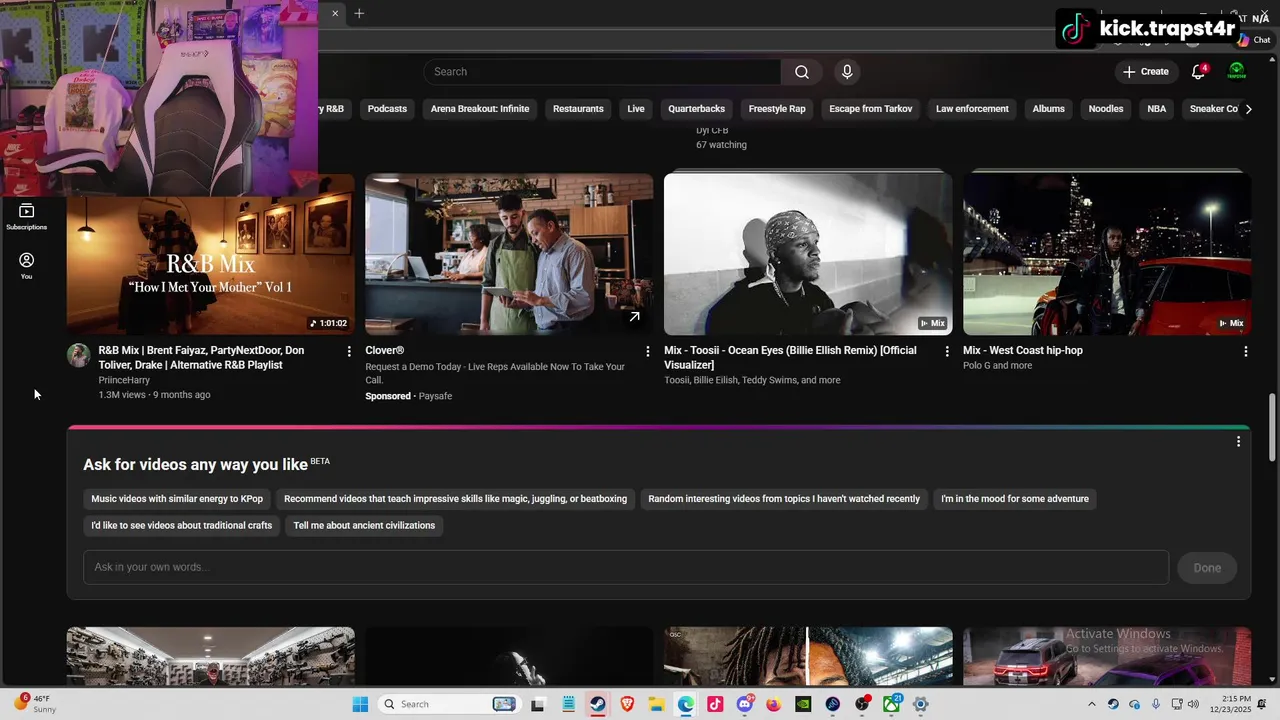The height and width of the screenshot is (720, 1280).
Task: Open a new browser tab with plus
Action: [x=359, y=13]
